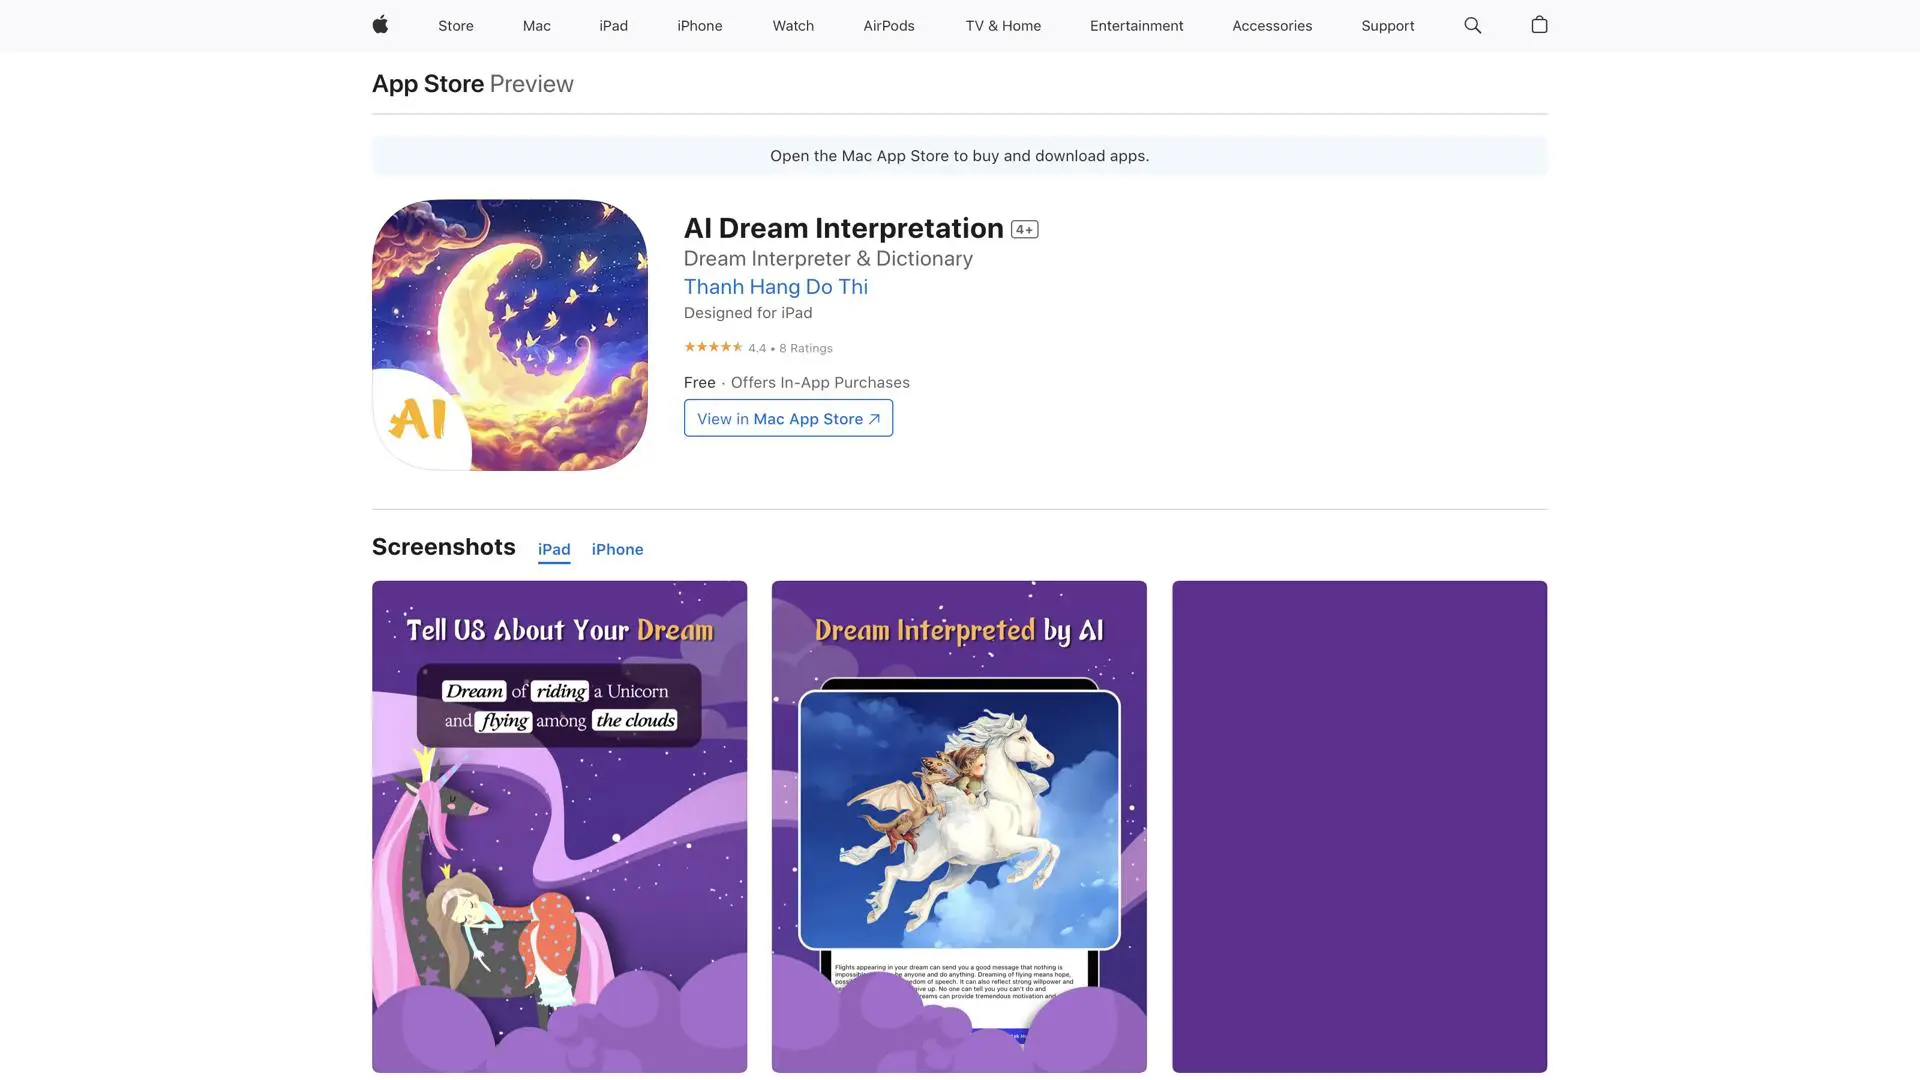Open the Support page

[1387, 25]
